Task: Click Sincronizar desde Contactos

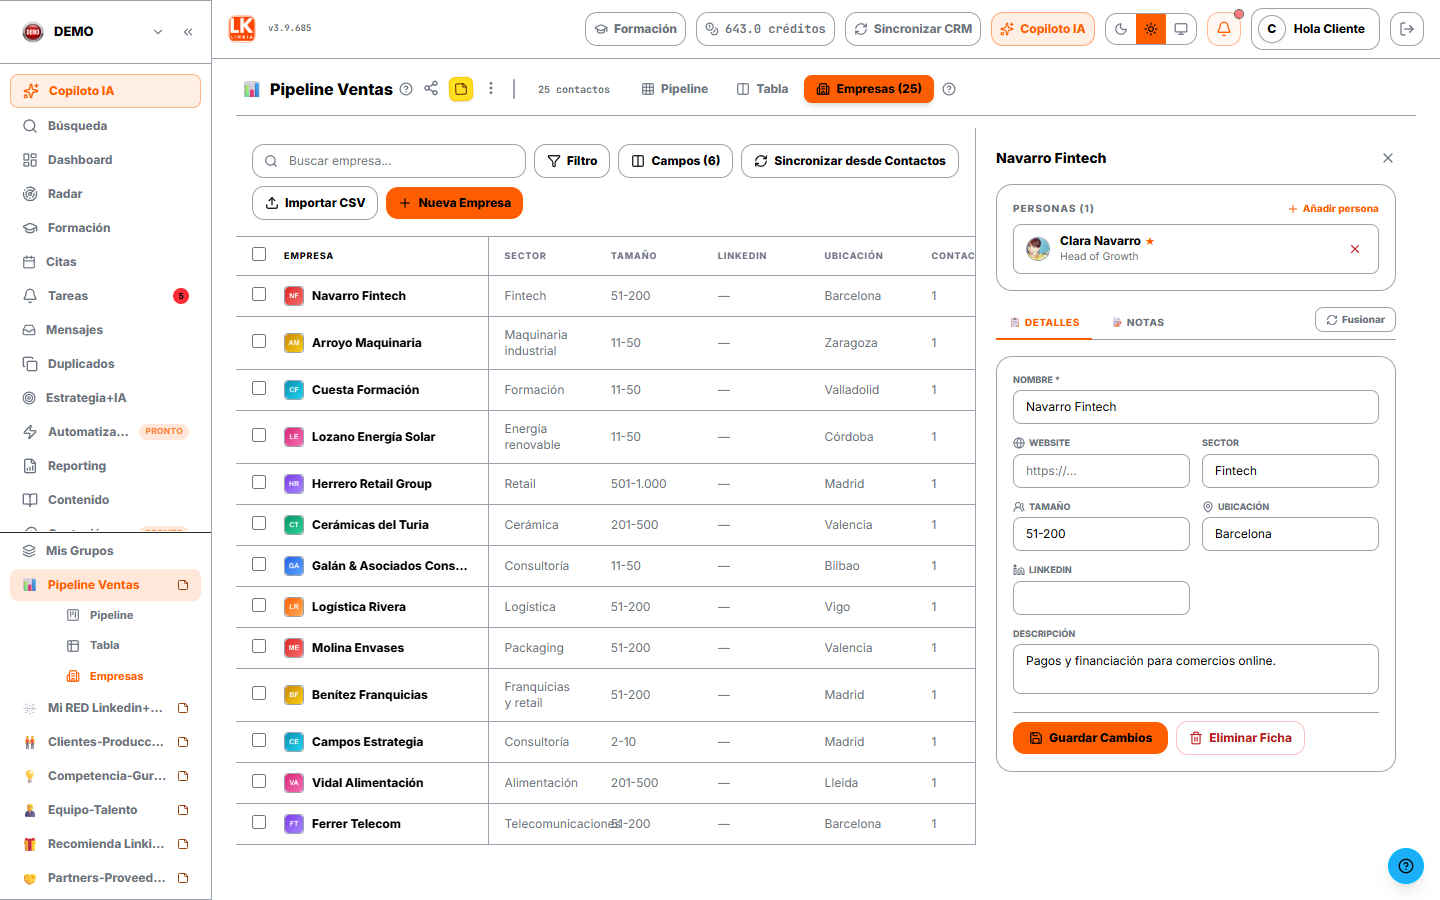Action: coord(850,161)
